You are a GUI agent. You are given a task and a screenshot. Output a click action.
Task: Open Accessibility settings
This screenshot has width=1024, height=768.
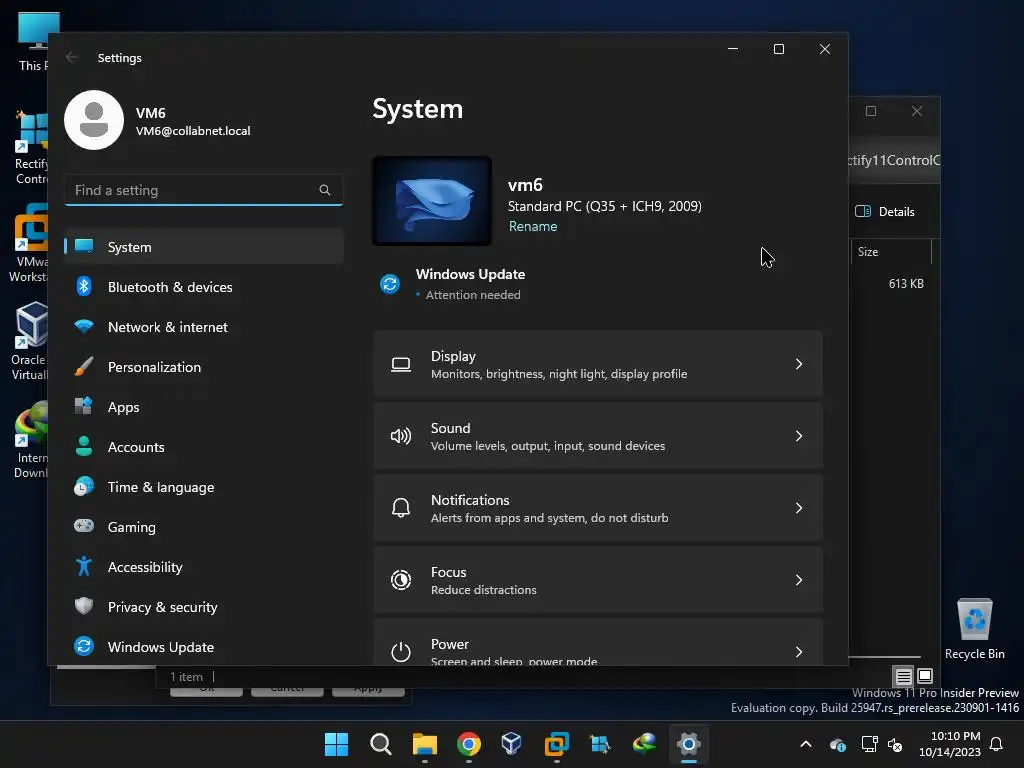click(x=204, y=567)
